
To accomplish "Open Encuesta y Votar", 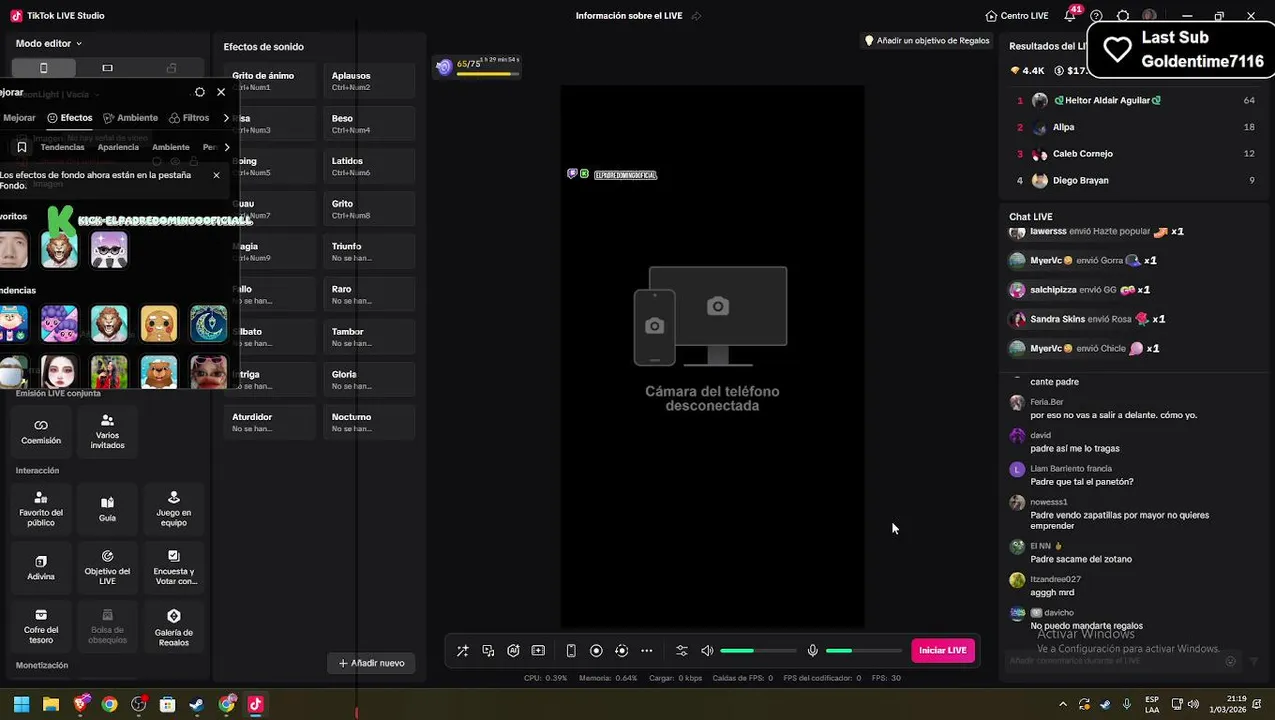I will click(x=173, y=568).
